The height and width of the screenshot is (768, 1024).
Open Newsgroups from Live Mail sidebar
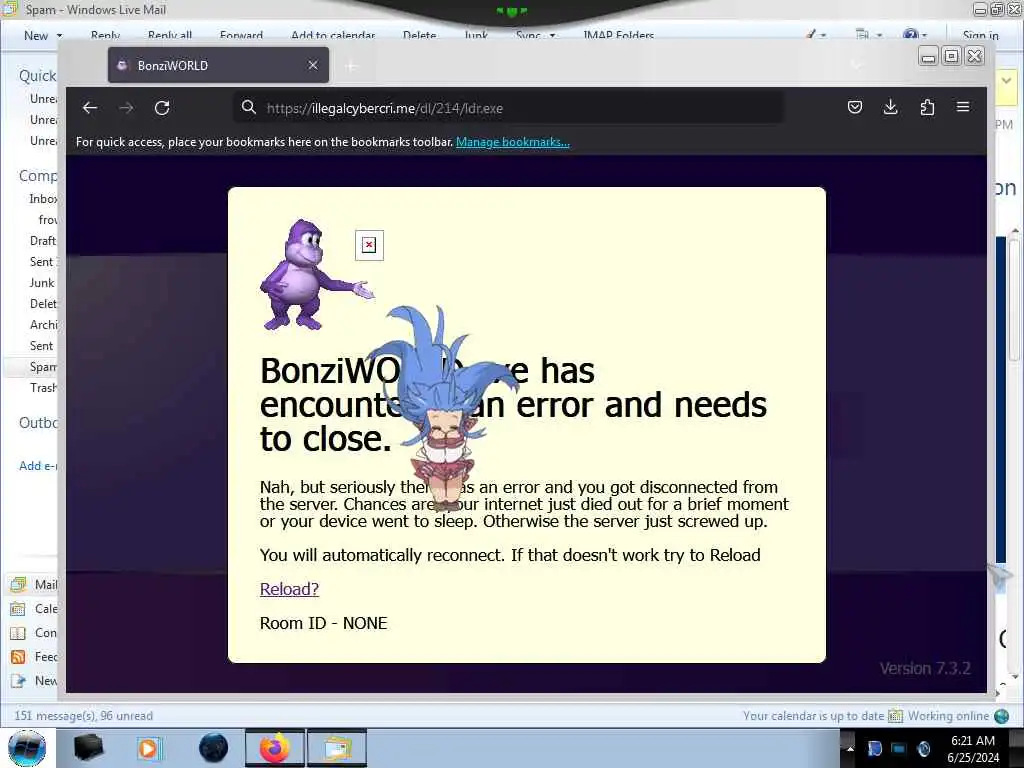[34, 681]
